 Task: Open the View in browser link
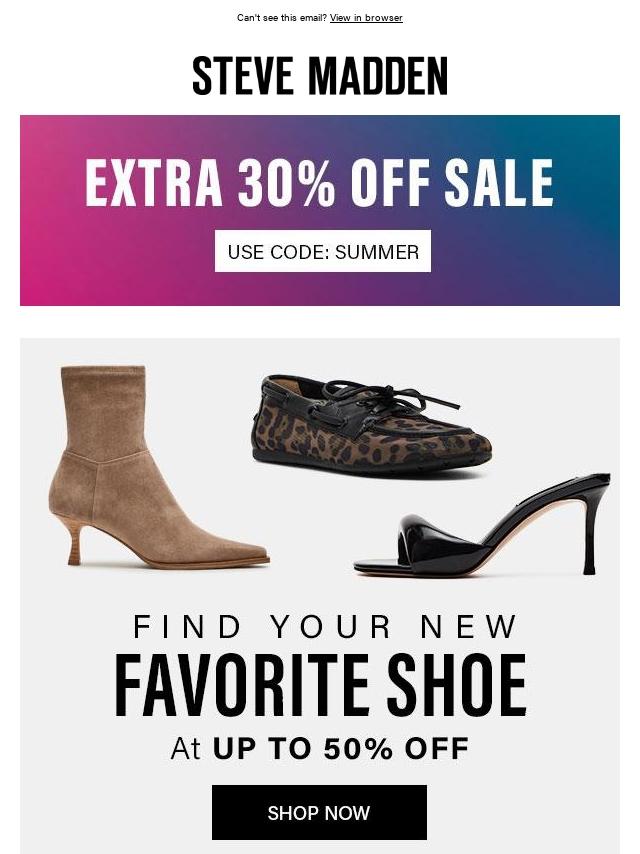pos(366,17)
